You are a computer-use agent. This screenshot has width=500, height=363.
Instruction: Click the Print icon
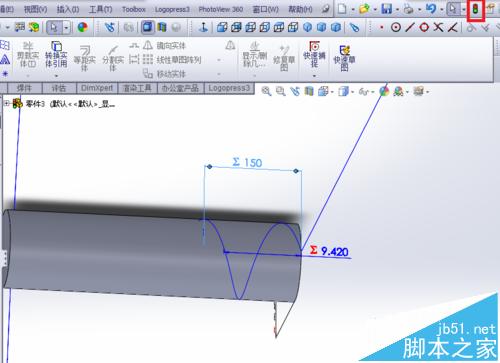pyautogui.click(x=409, y=9)
